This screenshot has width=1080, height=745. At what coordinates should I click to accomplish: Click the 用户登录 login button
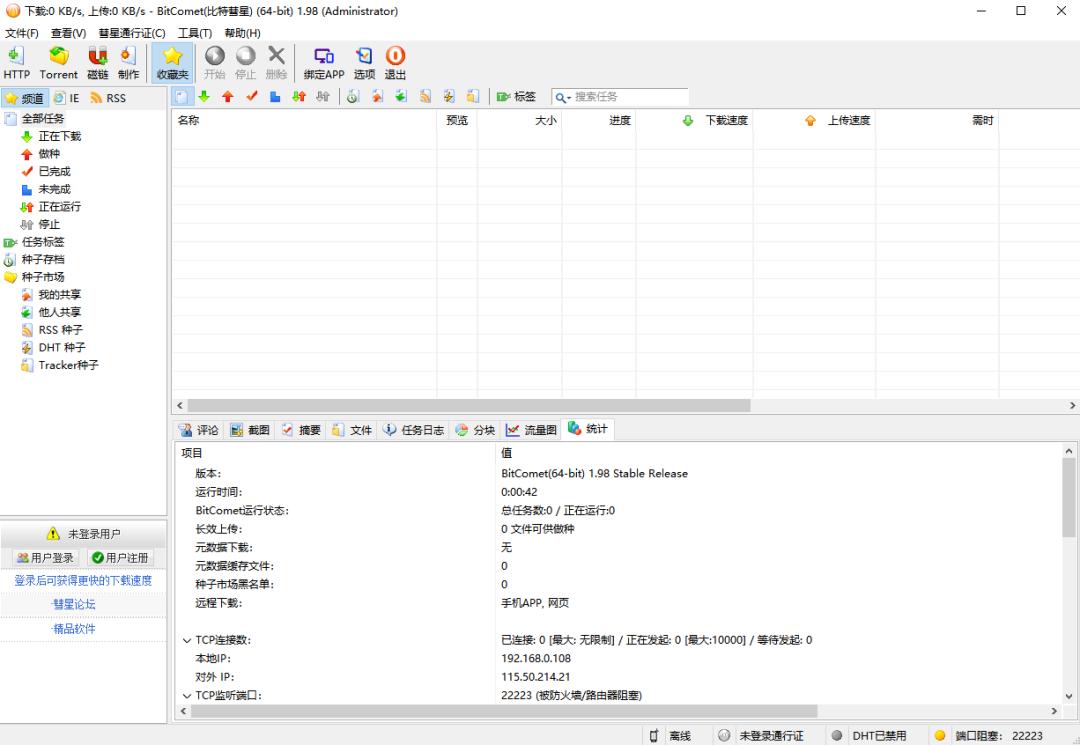[x=47, y=557]
